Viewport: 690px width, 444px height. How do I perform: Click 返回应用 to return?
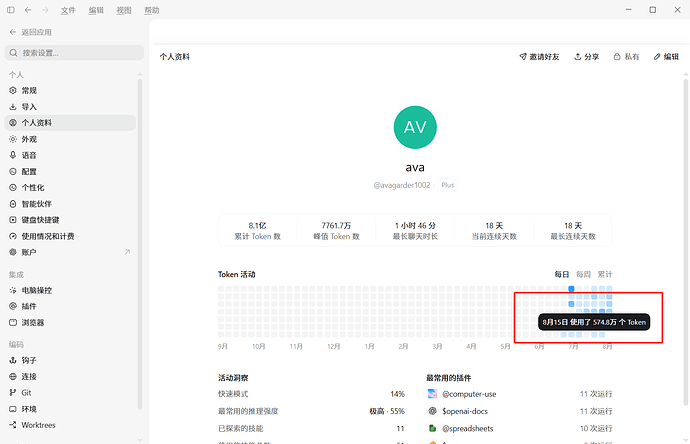(x=30, y=32)
